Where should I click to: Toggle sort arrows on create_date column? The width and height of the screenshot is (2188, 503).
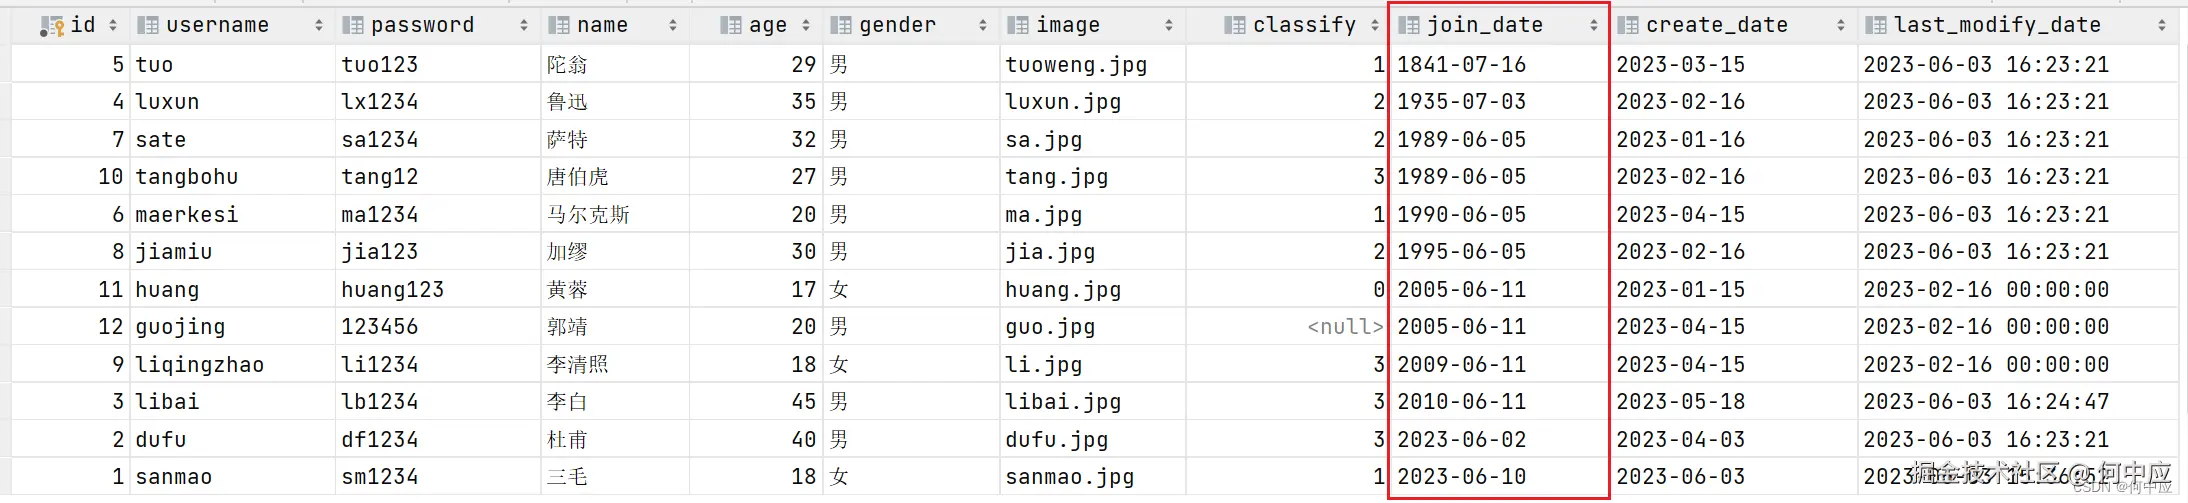click(x=1840, y=26)
